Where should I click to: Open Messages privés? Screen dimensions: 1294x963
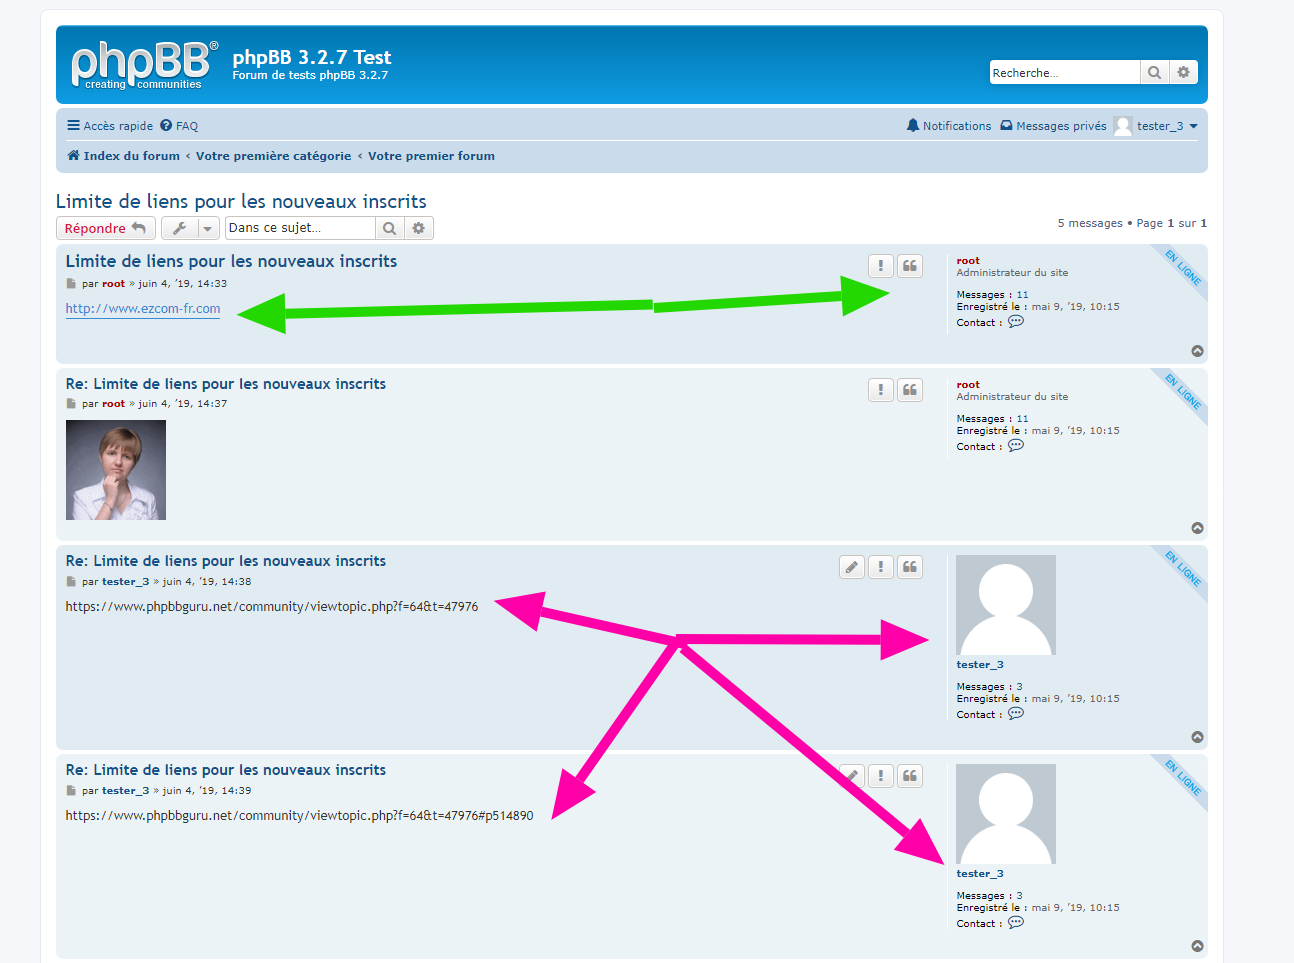(1053, 126)
